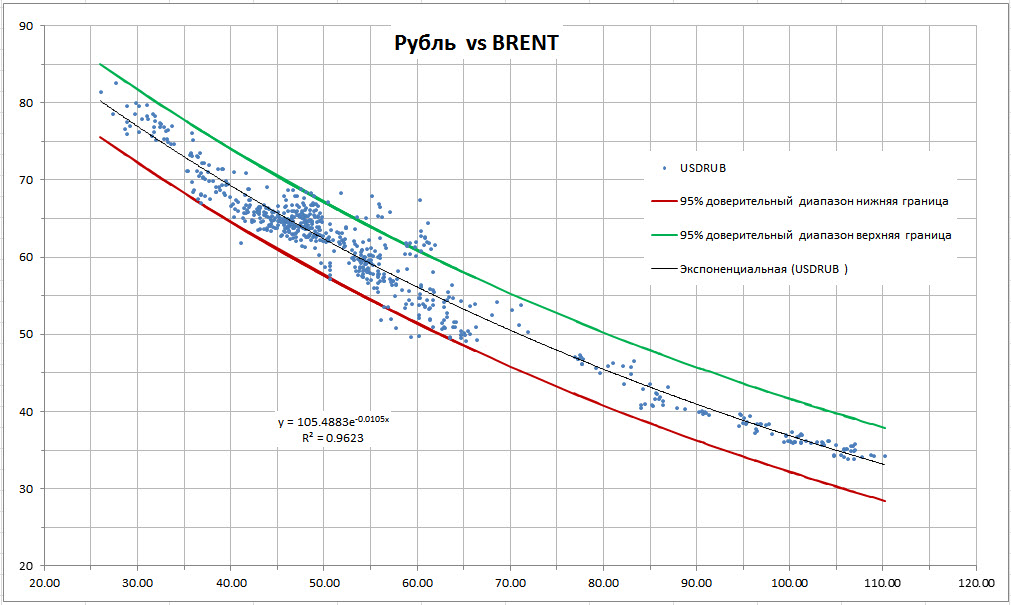Viewport: 1011px width, 605px height.
Task: Select legend label ending "нижняя граница"
Action: tap(813, 201)
